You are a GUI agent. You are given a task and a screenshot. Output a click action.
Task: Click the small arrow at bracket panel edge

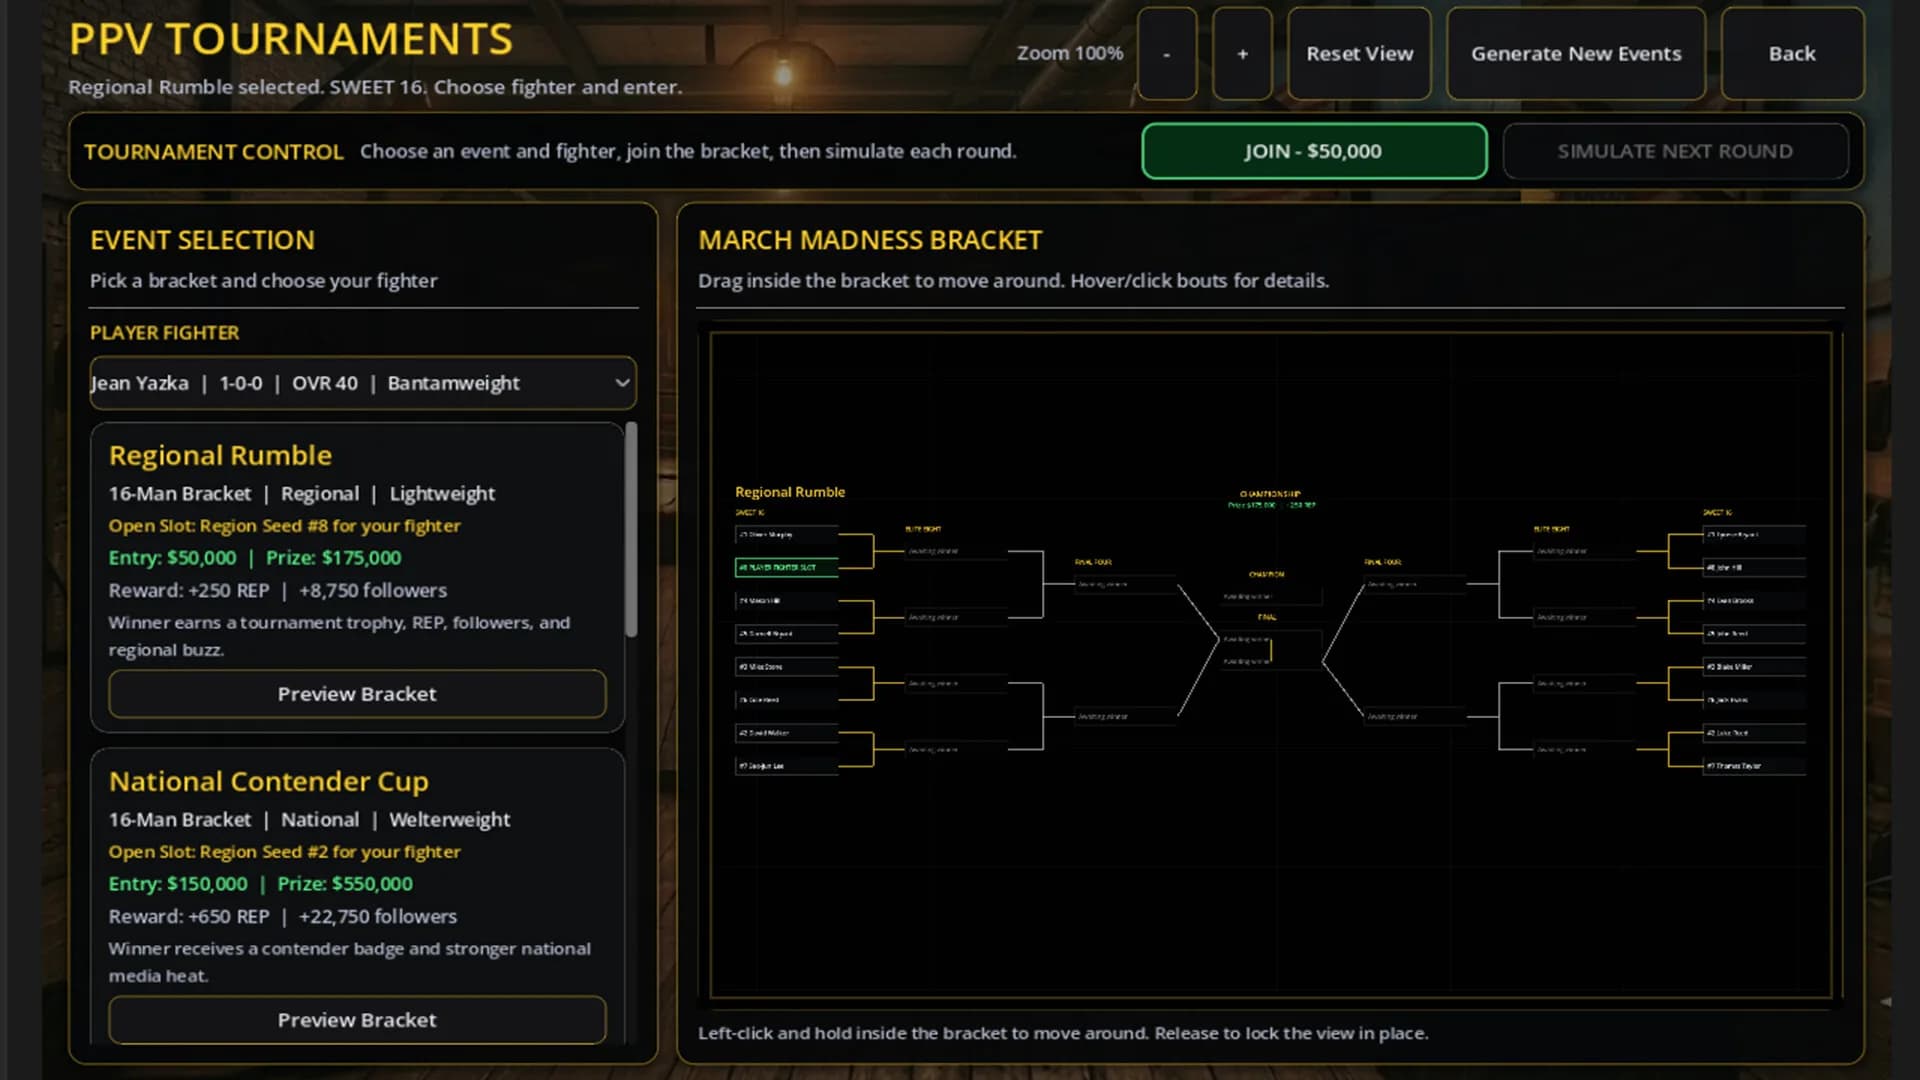coord(1885,1001)
